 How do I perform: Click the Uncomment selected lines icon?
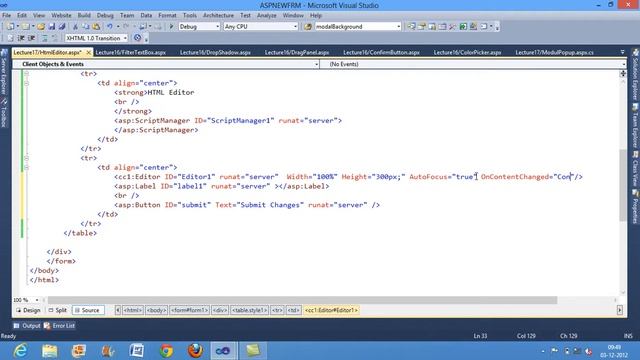[x=55, y=38]
